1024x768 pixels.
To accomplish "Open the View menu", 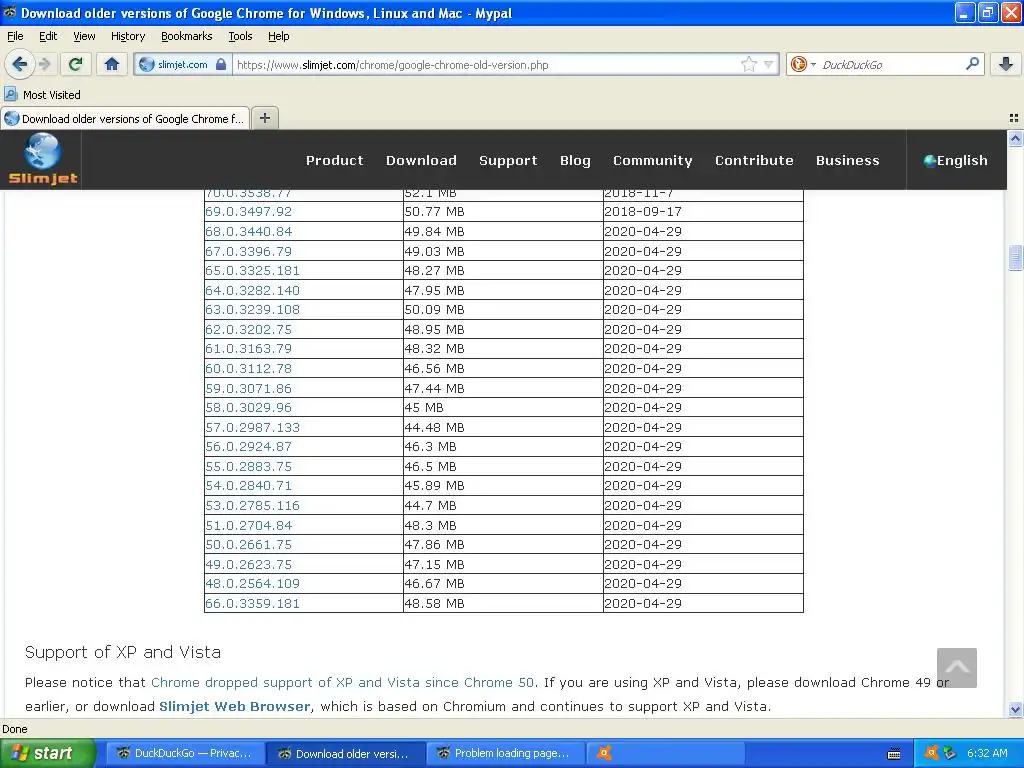I will [x=84, y=36].
